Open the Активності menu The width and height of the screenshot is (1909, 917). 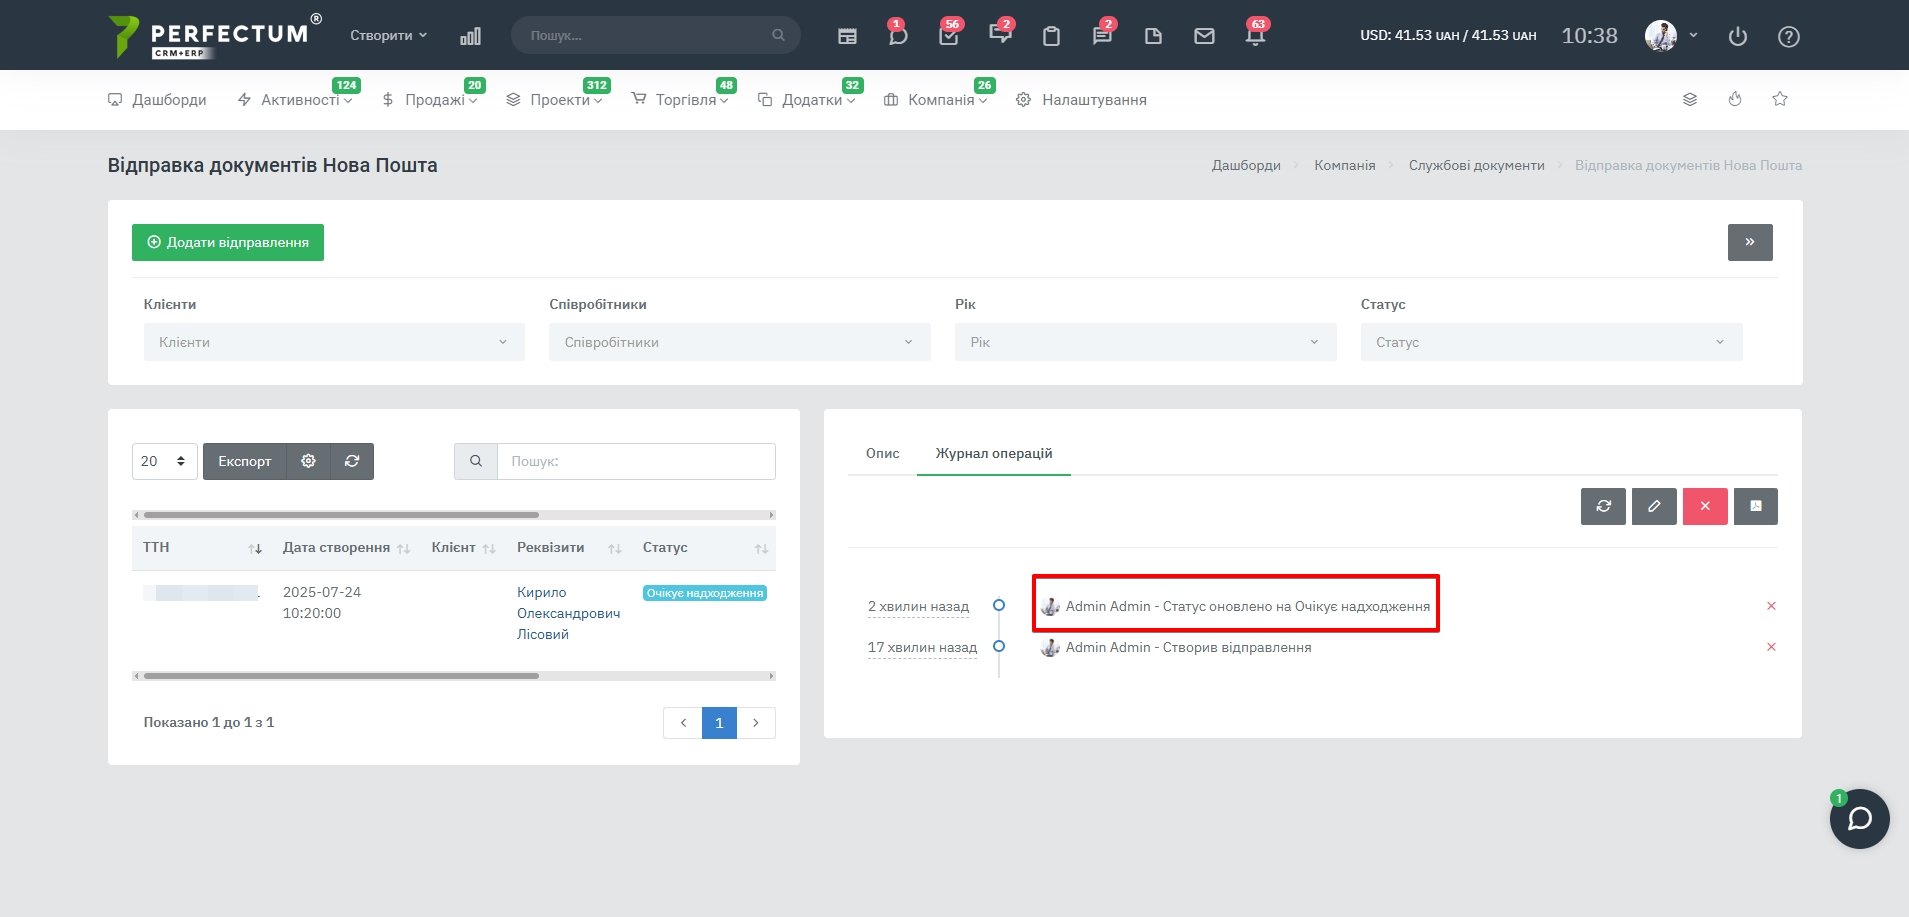(295, 100)
